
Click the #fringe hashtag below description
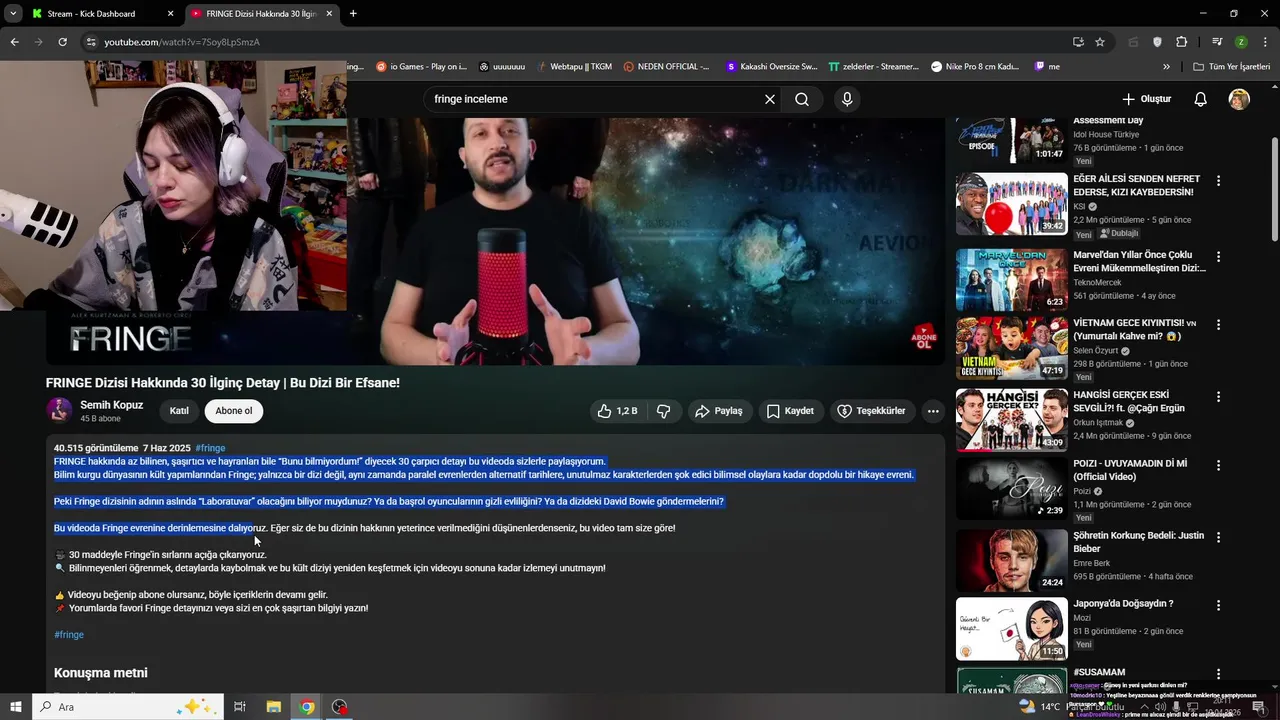[69, 635]
